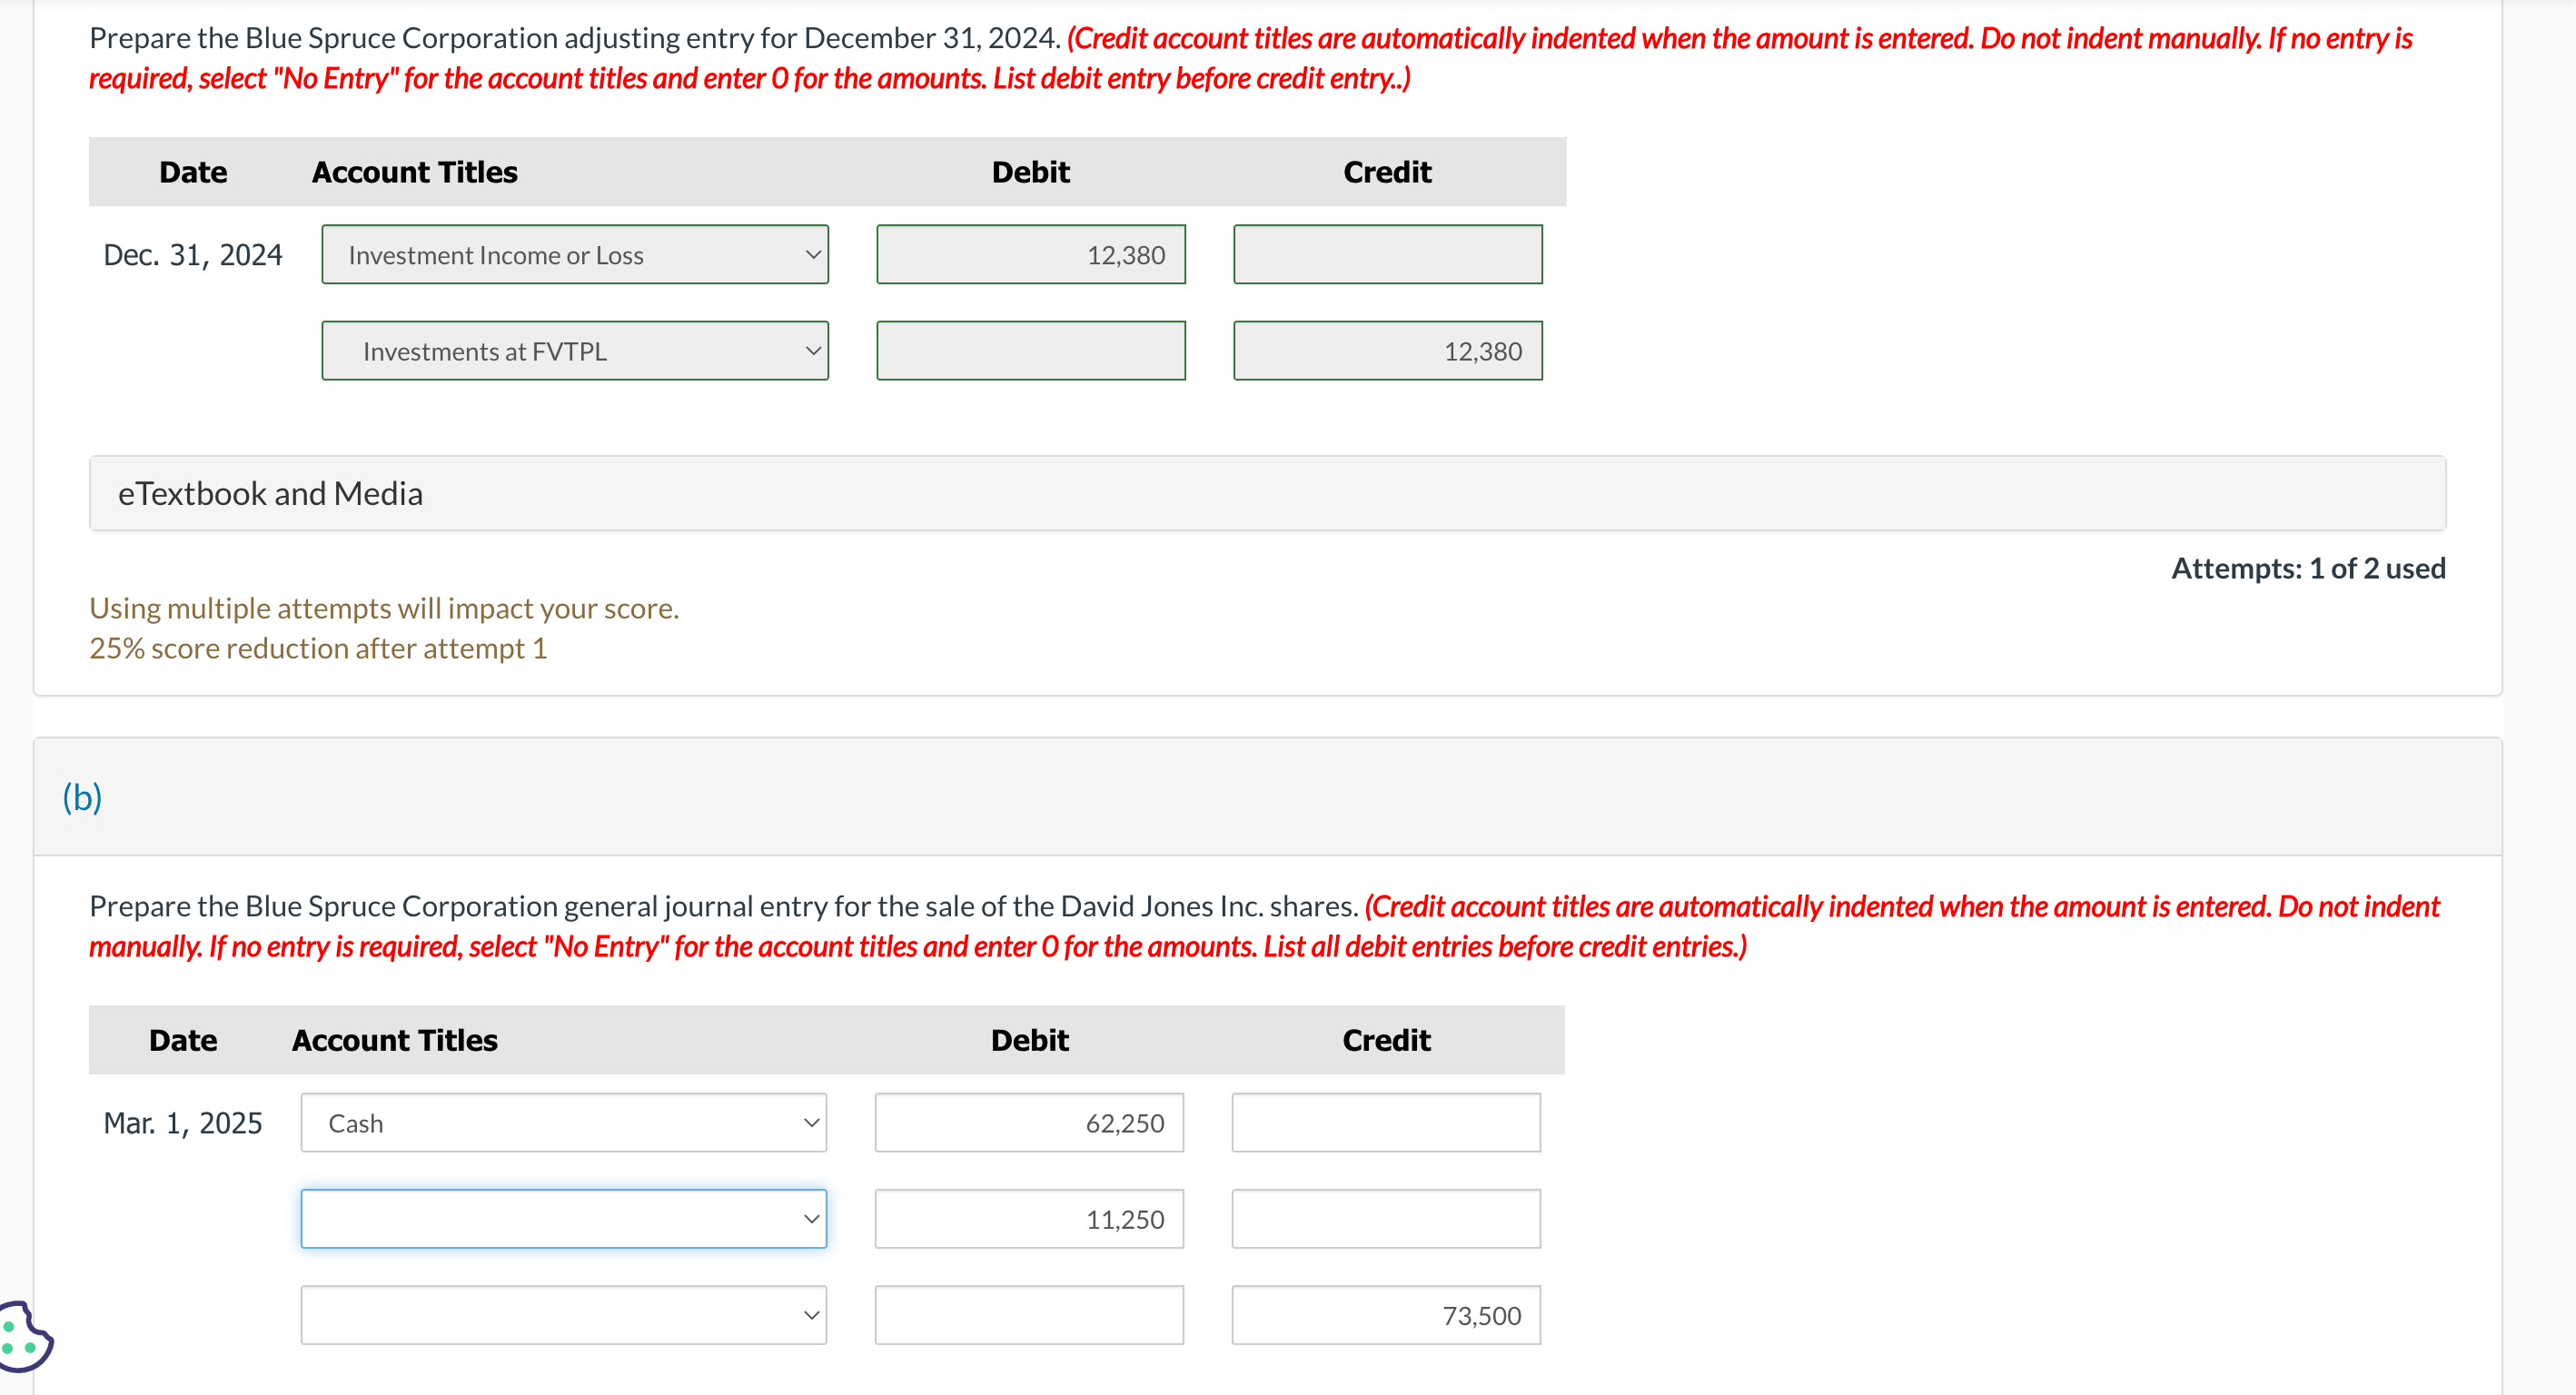This screenshot has width=2576, height=1395.
Task: Click the (b) section header
Action: (82, 797)
